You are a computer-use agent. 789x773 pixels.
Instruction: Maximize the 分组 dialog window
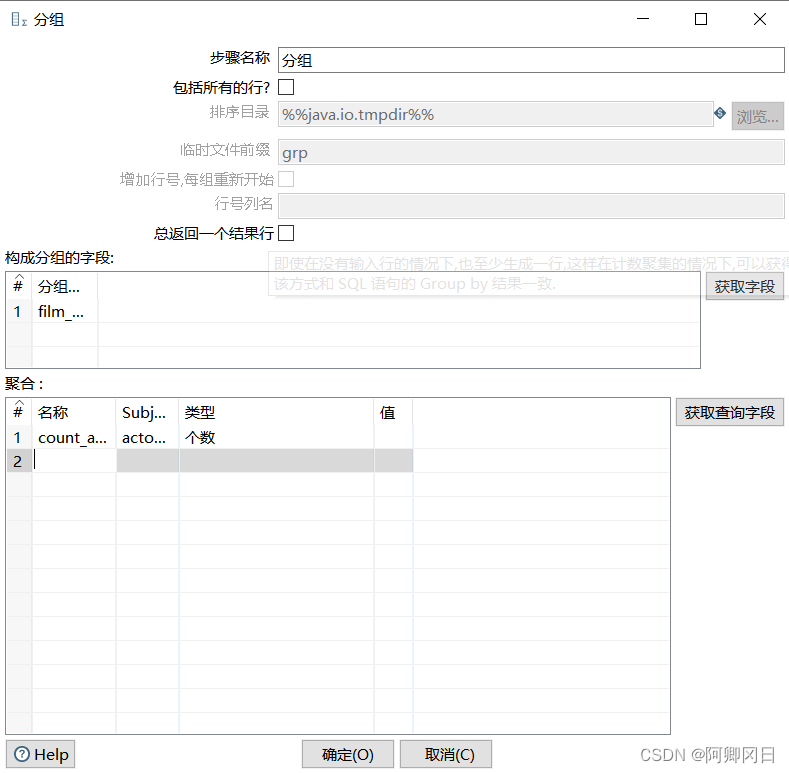701,19
